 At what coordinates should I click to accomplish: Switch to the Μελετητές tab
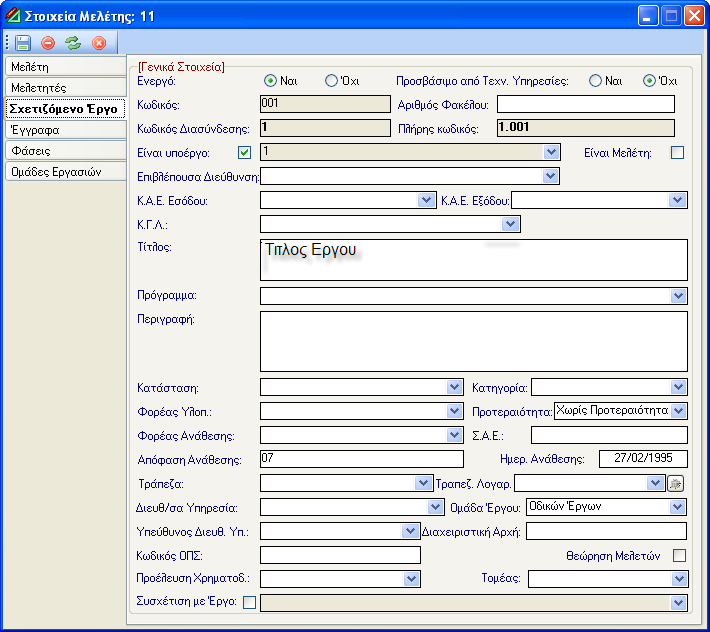point(65,87)
